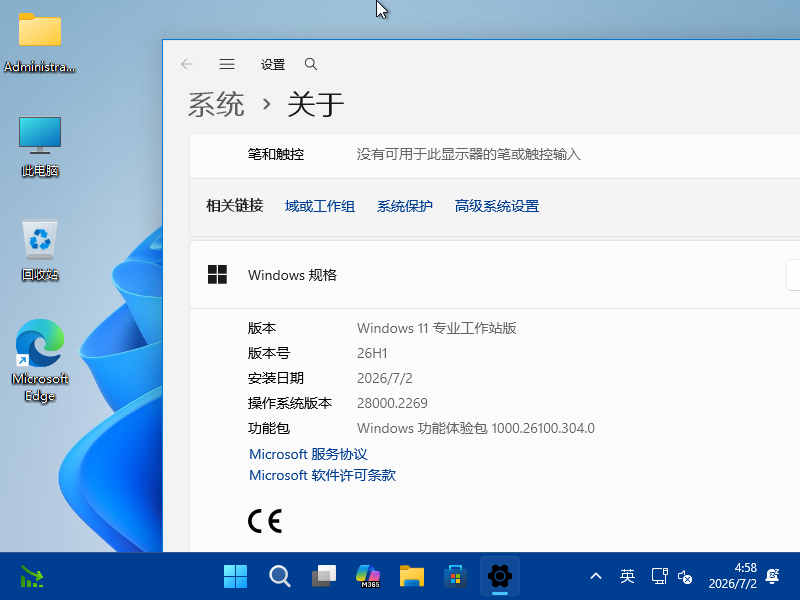Viewport: 800px width, 600px height.
Task: Open 系统保护 link
Action: 405,206
